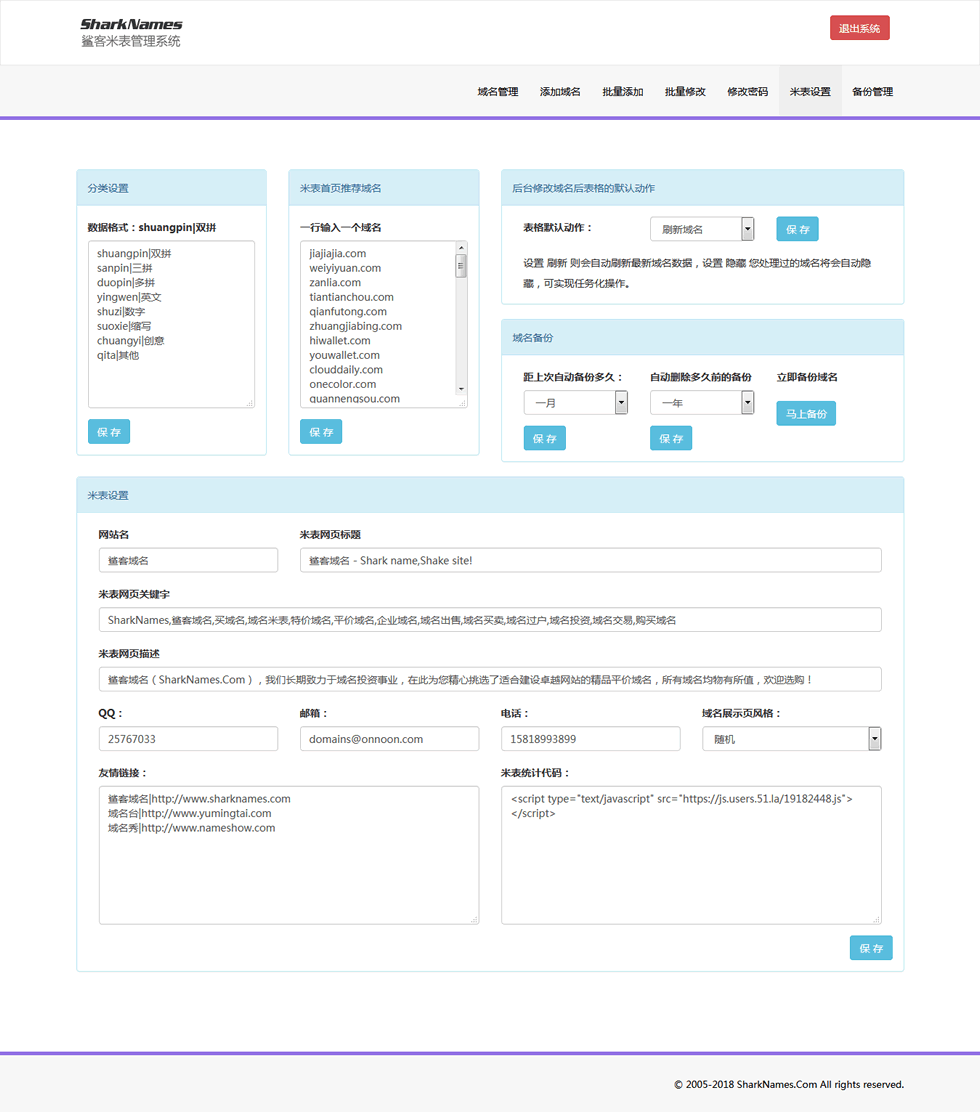This screenshot has height=1112, width=980.
Task: Save the 分类设置 category list
Action: 108,431
